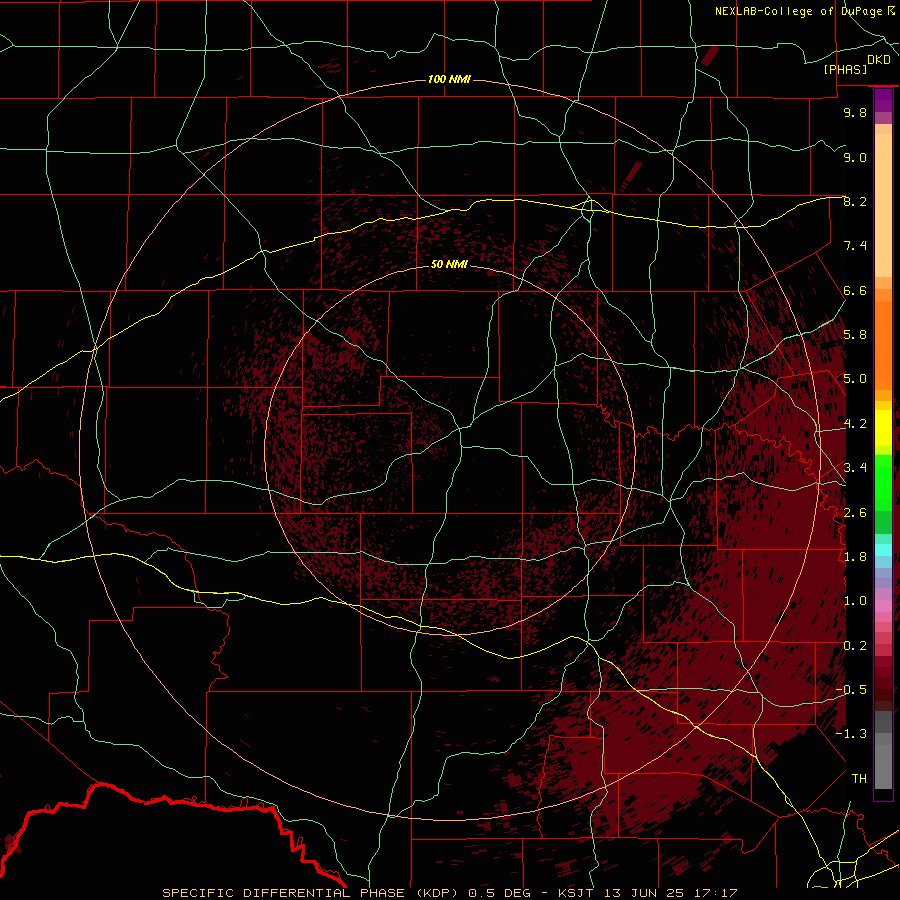This screenshot has width=900, height=900.
Task: Click the 6.6 value on the color scale
Action: 855,290
